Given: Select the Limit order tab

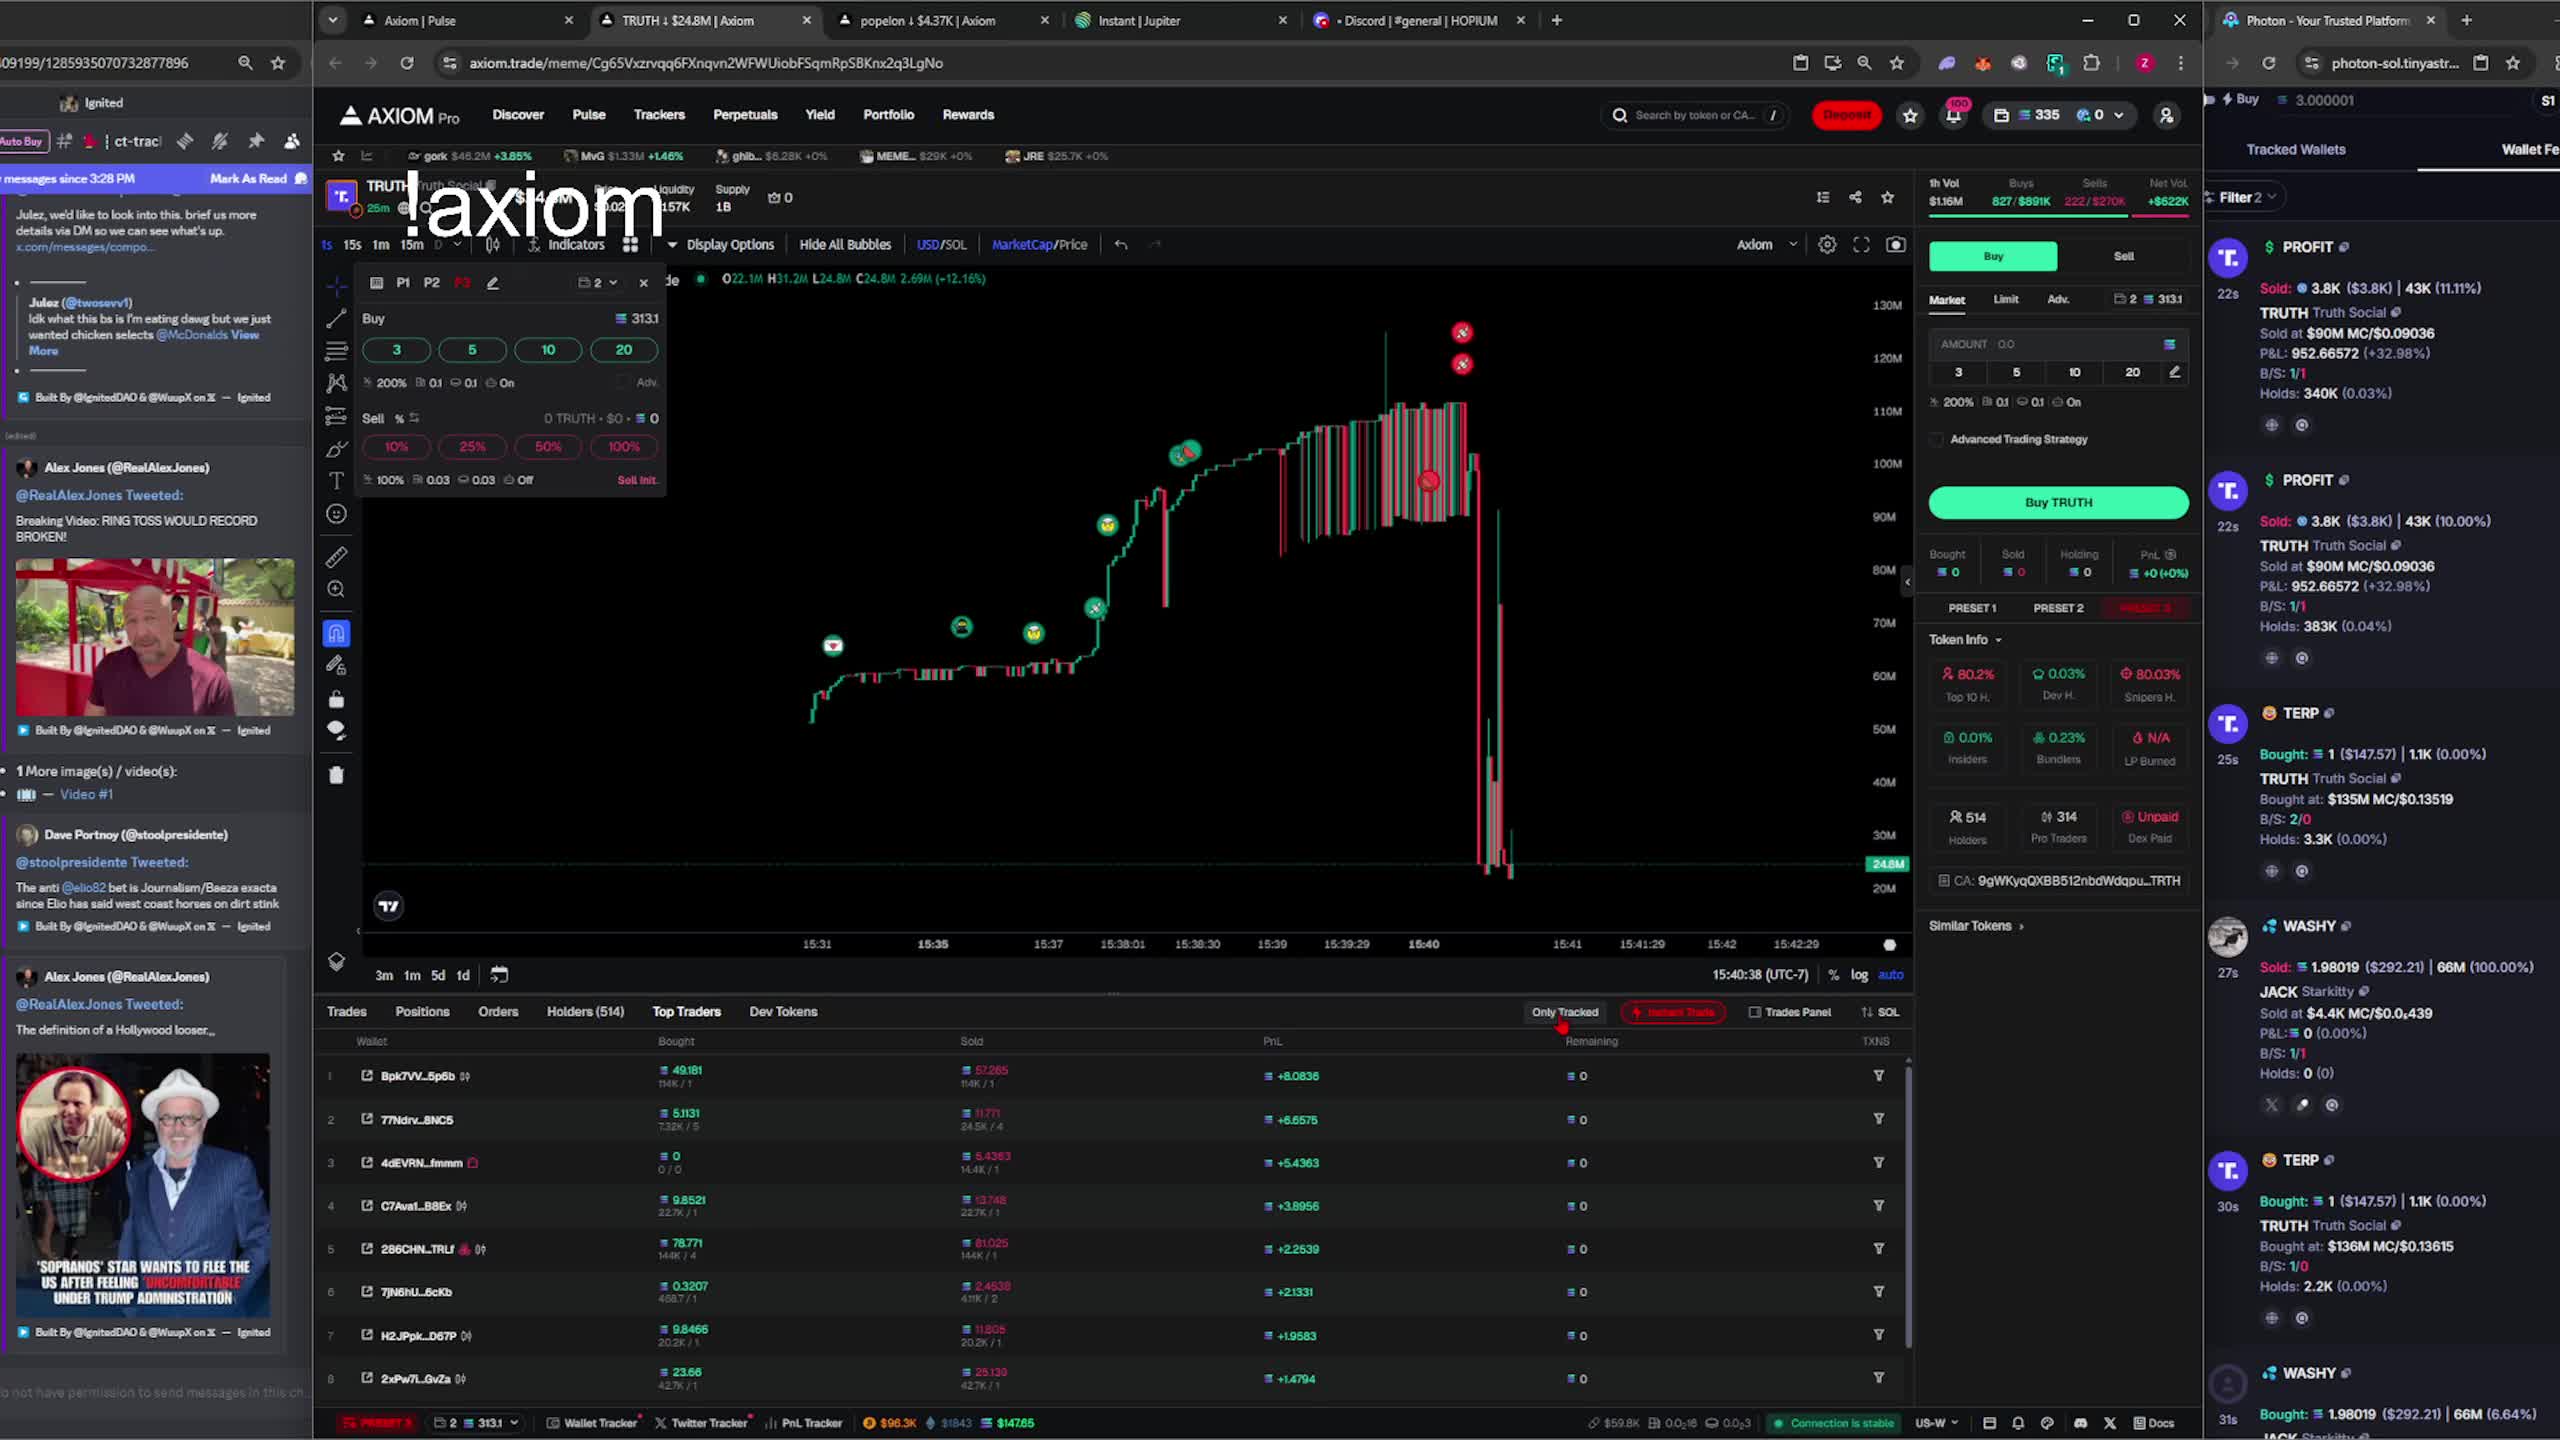Looking at the screenshot, I should pos(2005,299).
